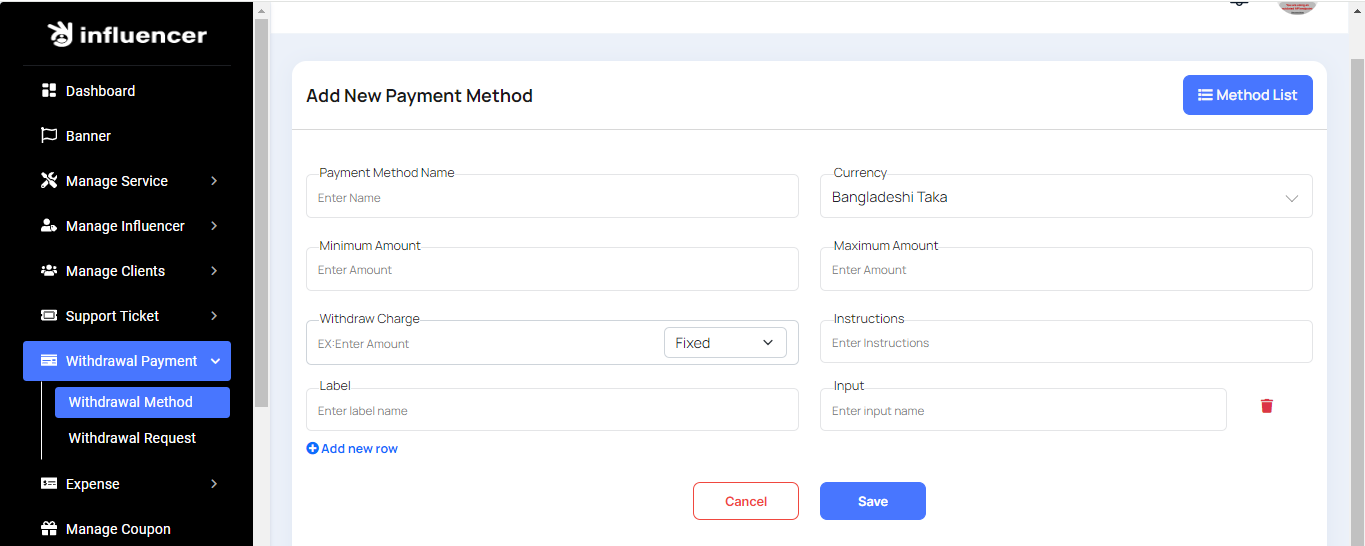The image size is (1365, 546).
Task: Click the Manage Coupon gift icon
Action: [x=48, y=529]
